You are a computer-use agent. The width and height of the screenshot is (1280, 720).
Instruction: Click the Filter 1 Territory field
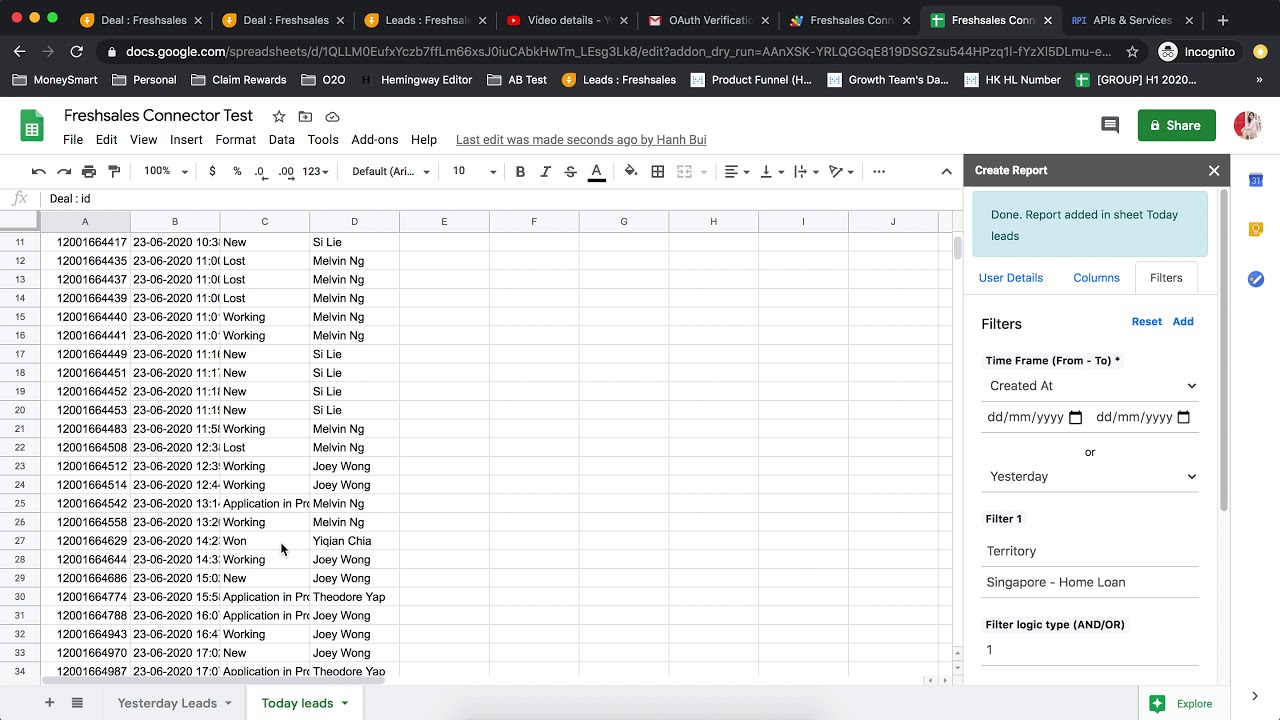1092,551
